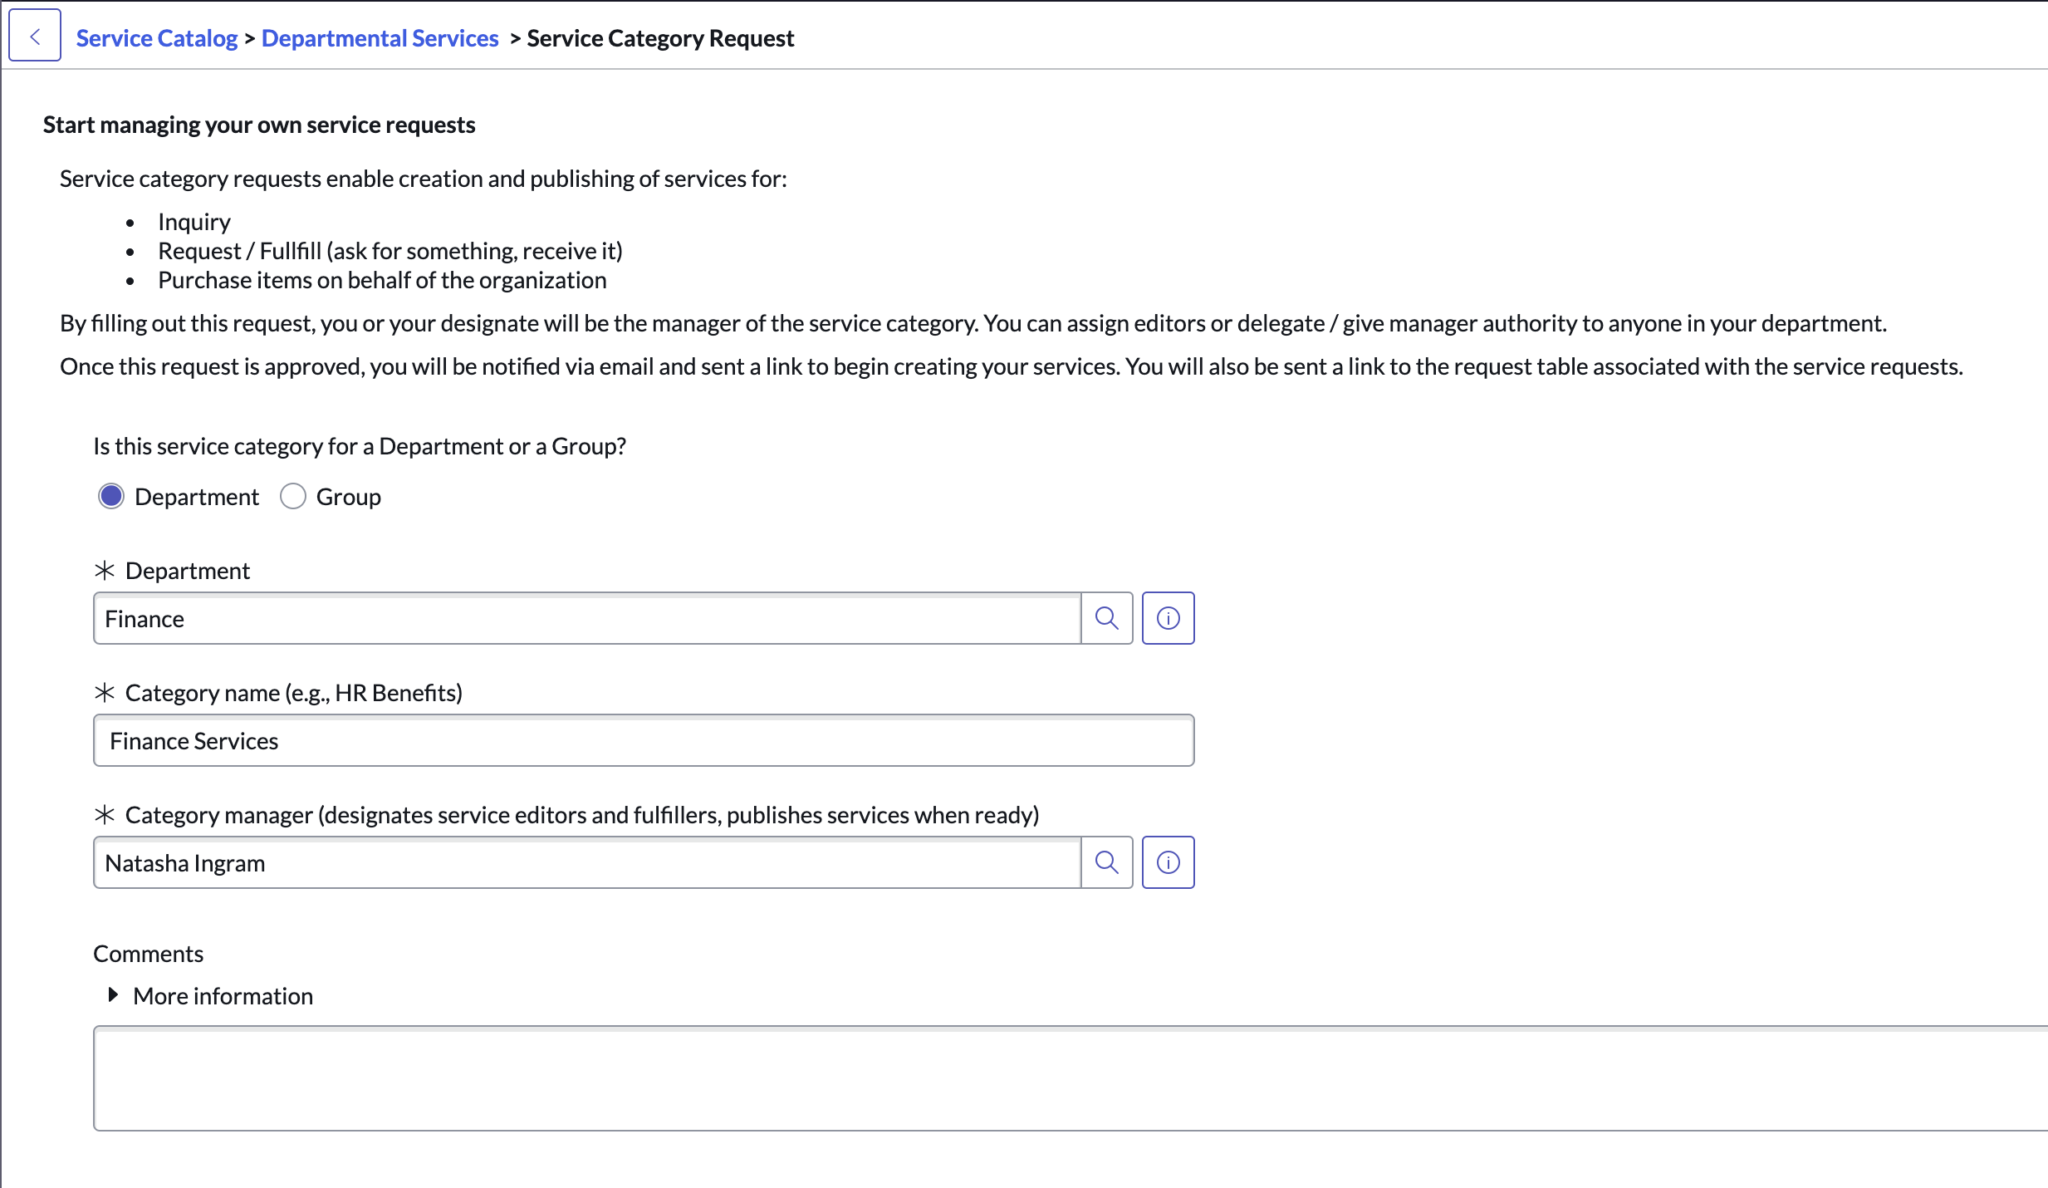Click the Category name (e.g., HR Benefits) label

(x=293, y=692)
